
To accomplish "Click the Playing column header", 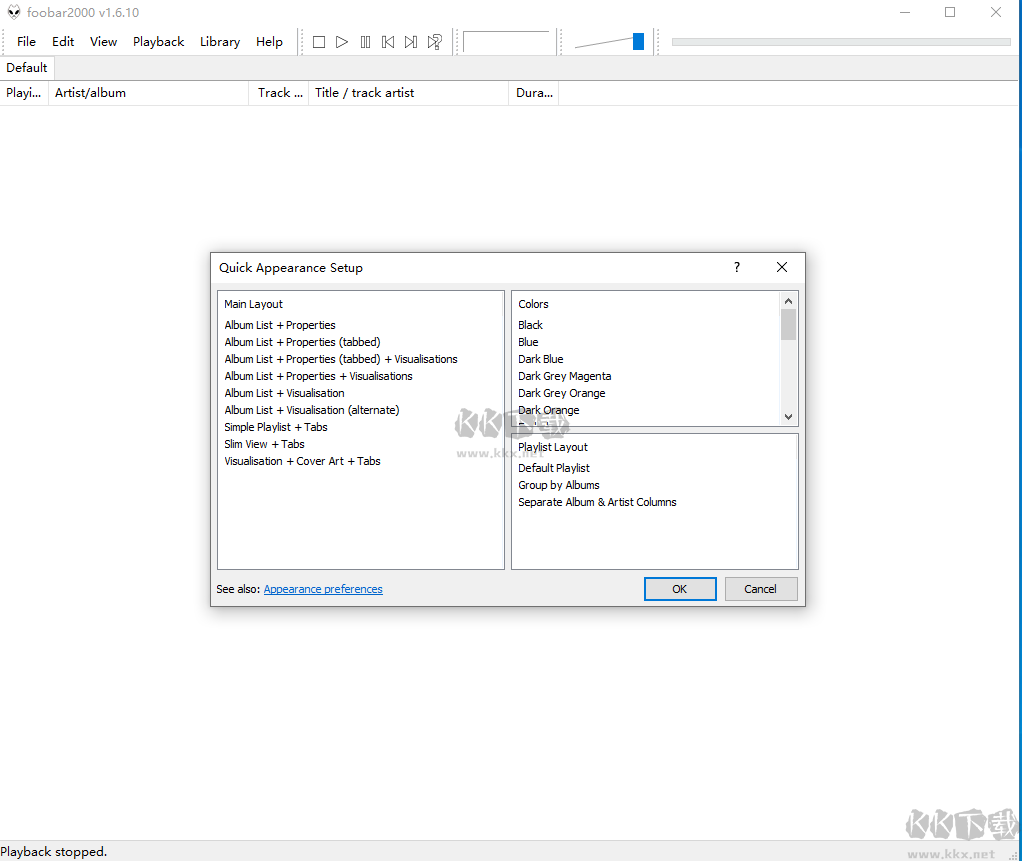I will point(24,93).
